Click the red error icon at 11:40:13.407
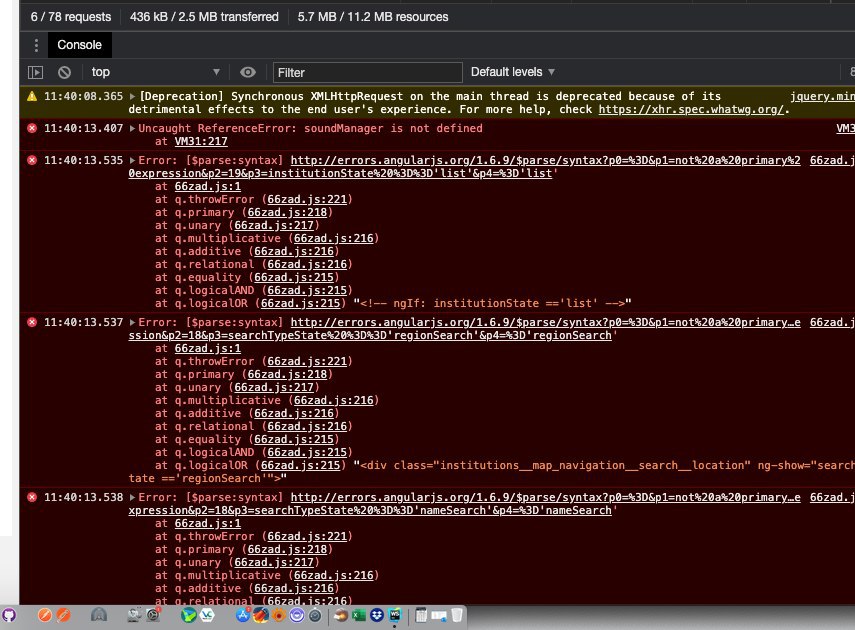 pos(32,128)
